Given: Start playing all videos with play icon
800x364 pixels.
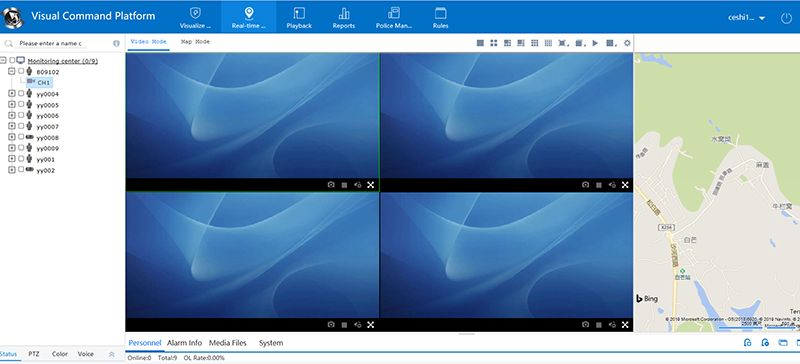Looking at the screenshot, I should click(x=595, y=43).
